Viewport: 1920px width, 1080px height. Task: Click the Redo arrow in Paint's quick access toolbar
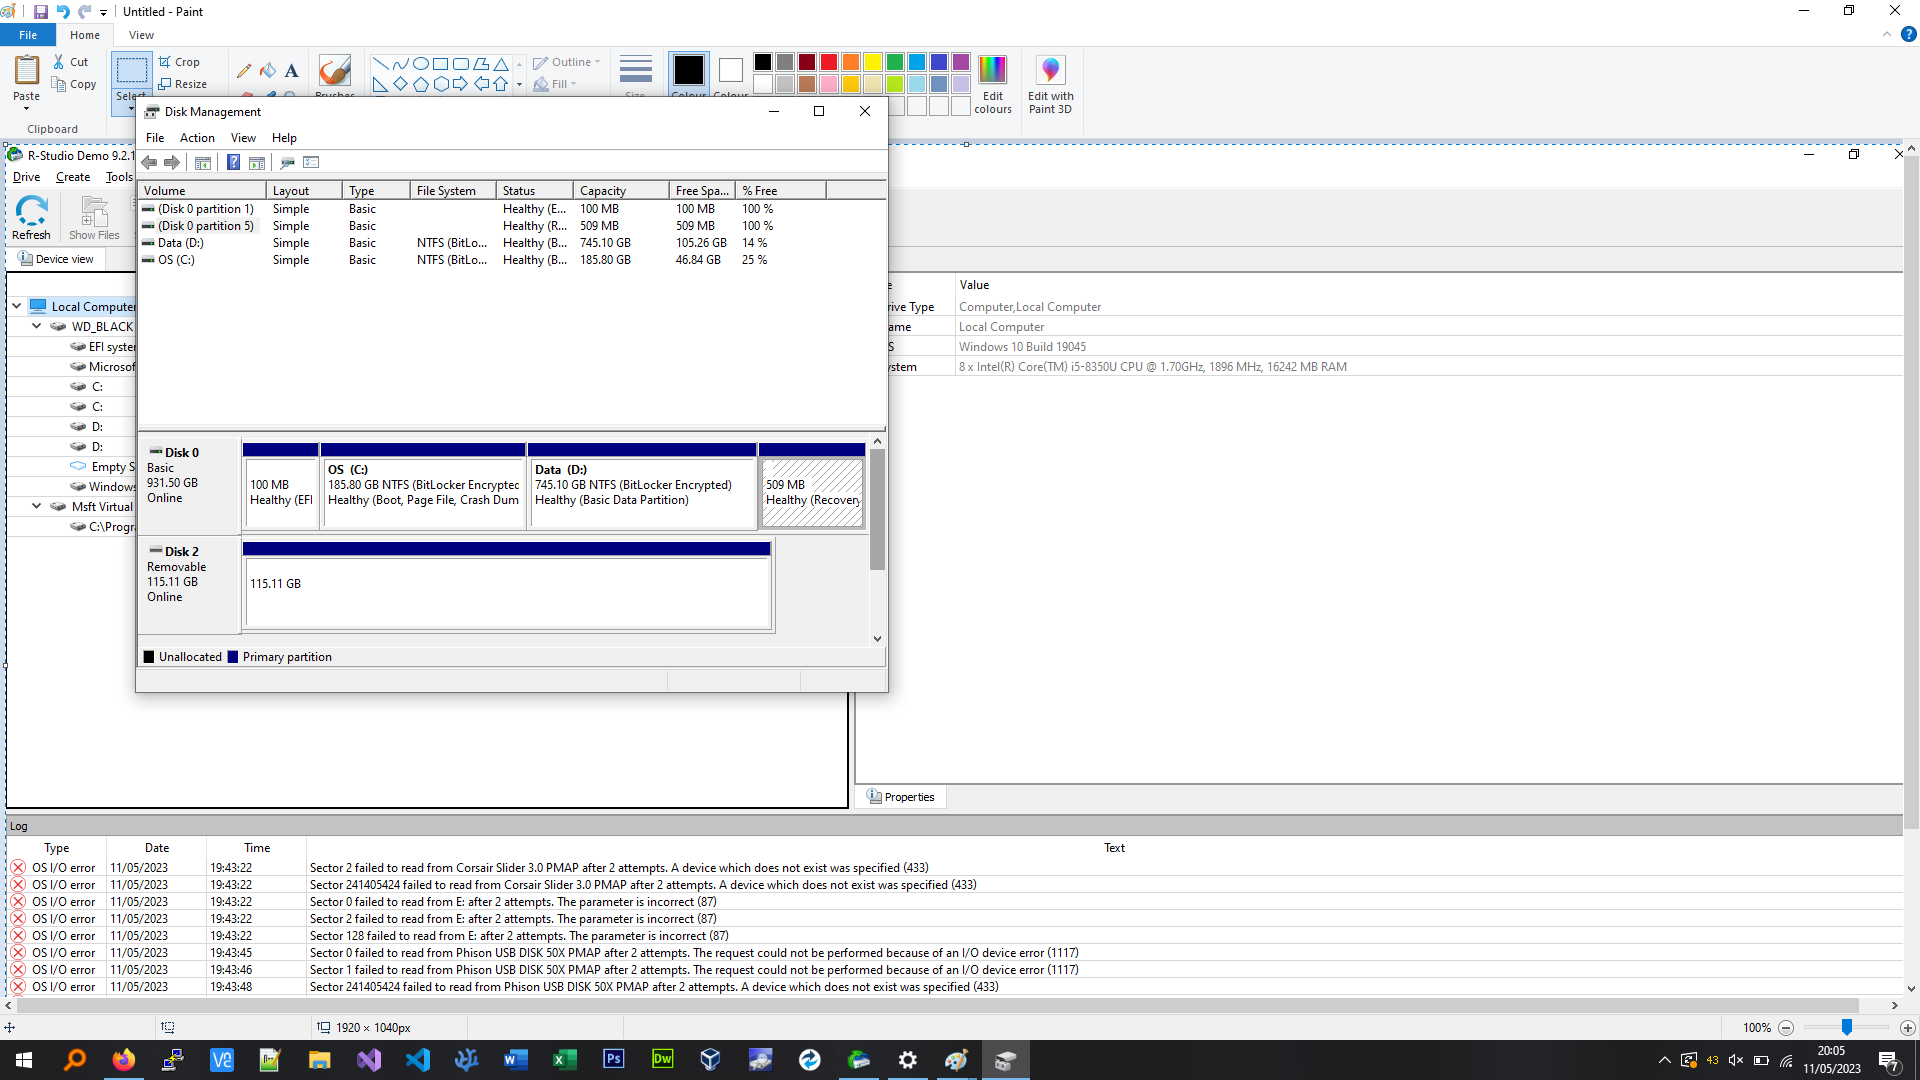(84, 12)
